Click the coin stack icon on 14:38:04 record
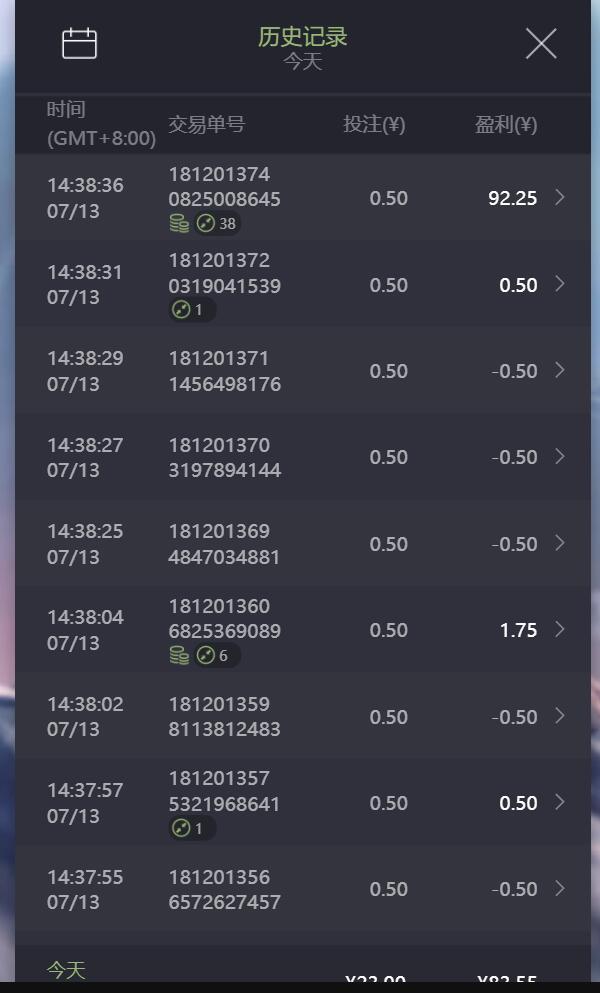This screenshot has width=600, height=993. (x=179, y=655)
